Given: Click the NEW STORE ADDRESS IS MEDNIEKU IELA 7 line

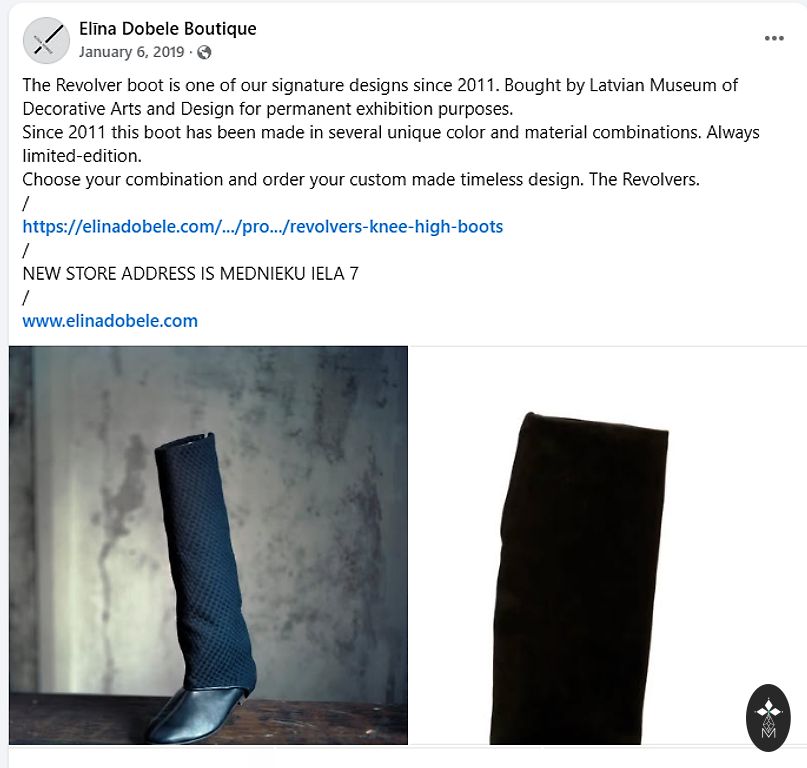Looking at the screenshot, I should tap(190, 274).
